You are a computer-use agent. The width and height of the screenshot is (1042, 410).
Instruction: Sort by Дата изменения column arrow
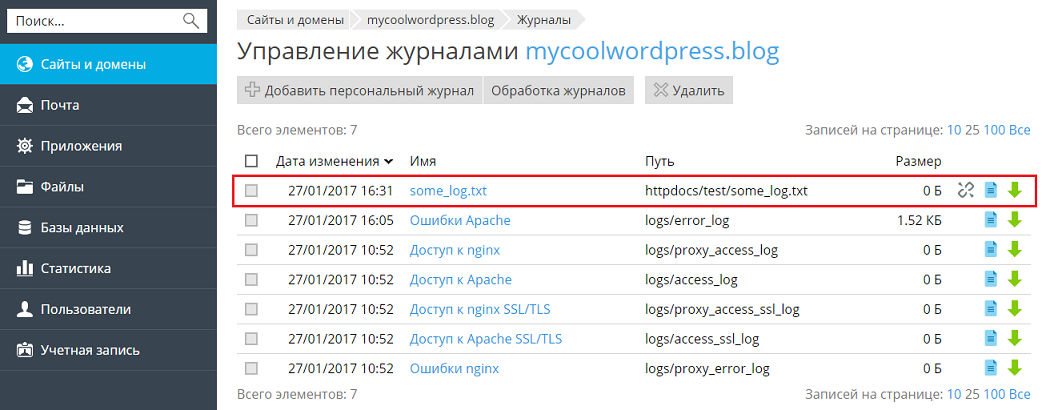[387, 161]
